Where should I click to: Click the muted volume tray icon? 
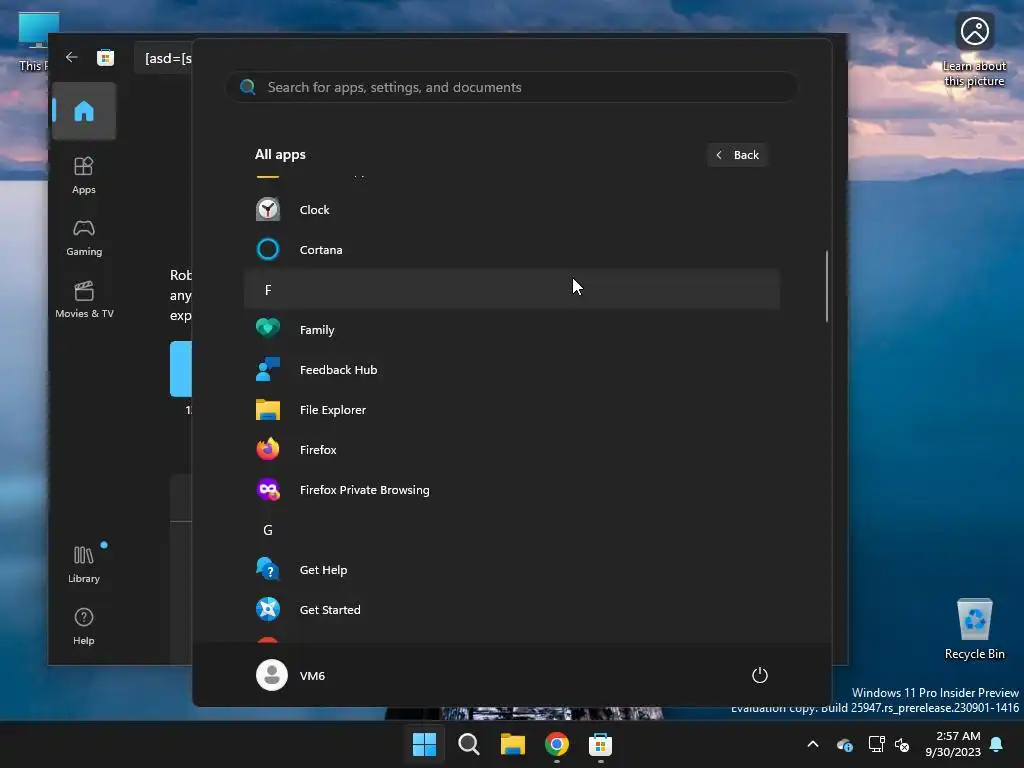point(902,744)
